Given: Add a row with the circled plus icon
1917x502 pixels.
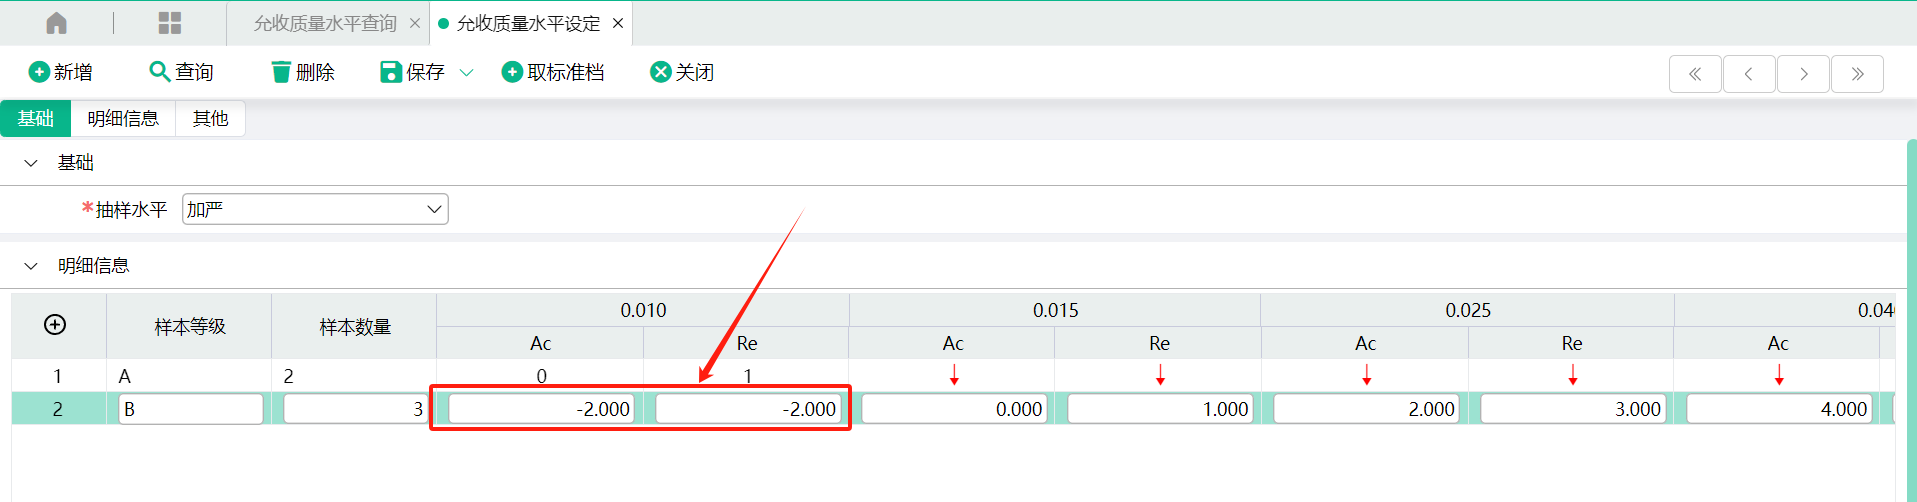Looking at the screenshot, I should tap(55, 325).
